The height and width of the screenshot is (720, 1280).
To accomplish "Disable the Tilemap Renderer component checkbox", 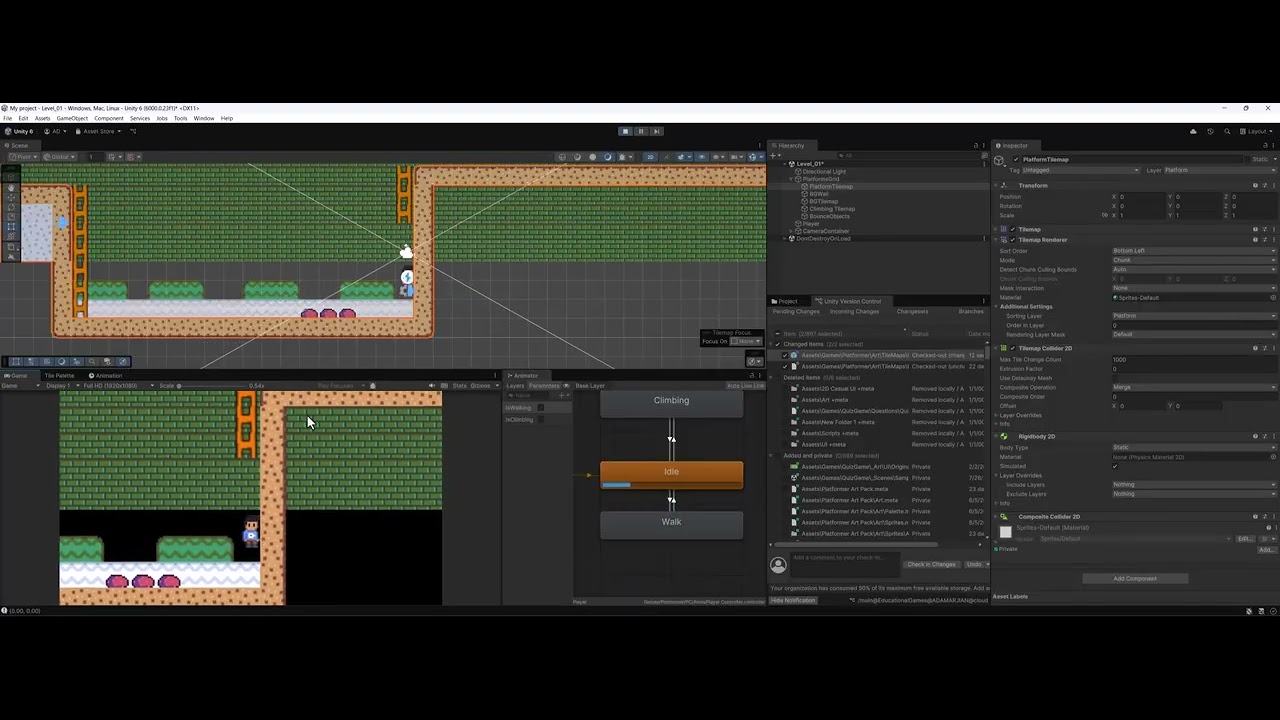I will click(1013, 240).
